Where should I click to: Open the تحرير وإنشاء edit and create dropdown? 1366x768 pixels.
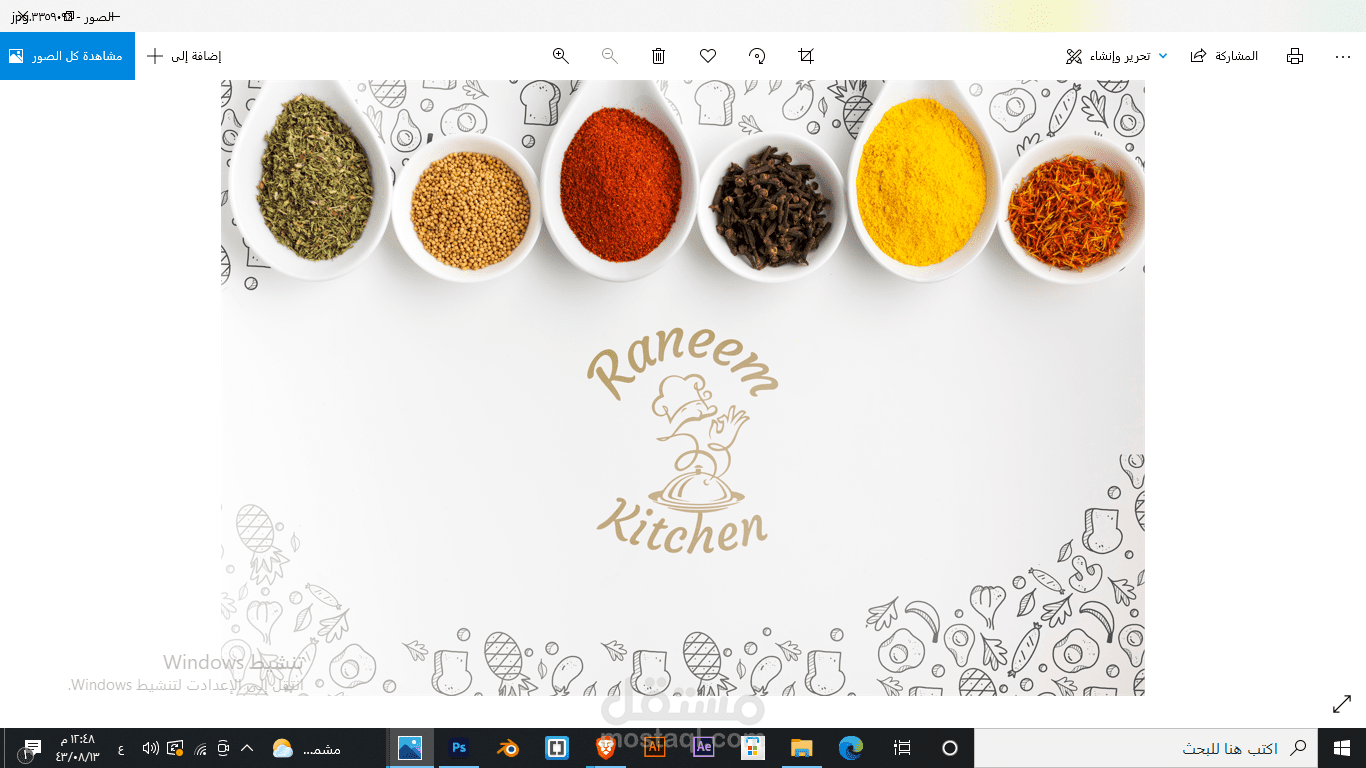1117,56
